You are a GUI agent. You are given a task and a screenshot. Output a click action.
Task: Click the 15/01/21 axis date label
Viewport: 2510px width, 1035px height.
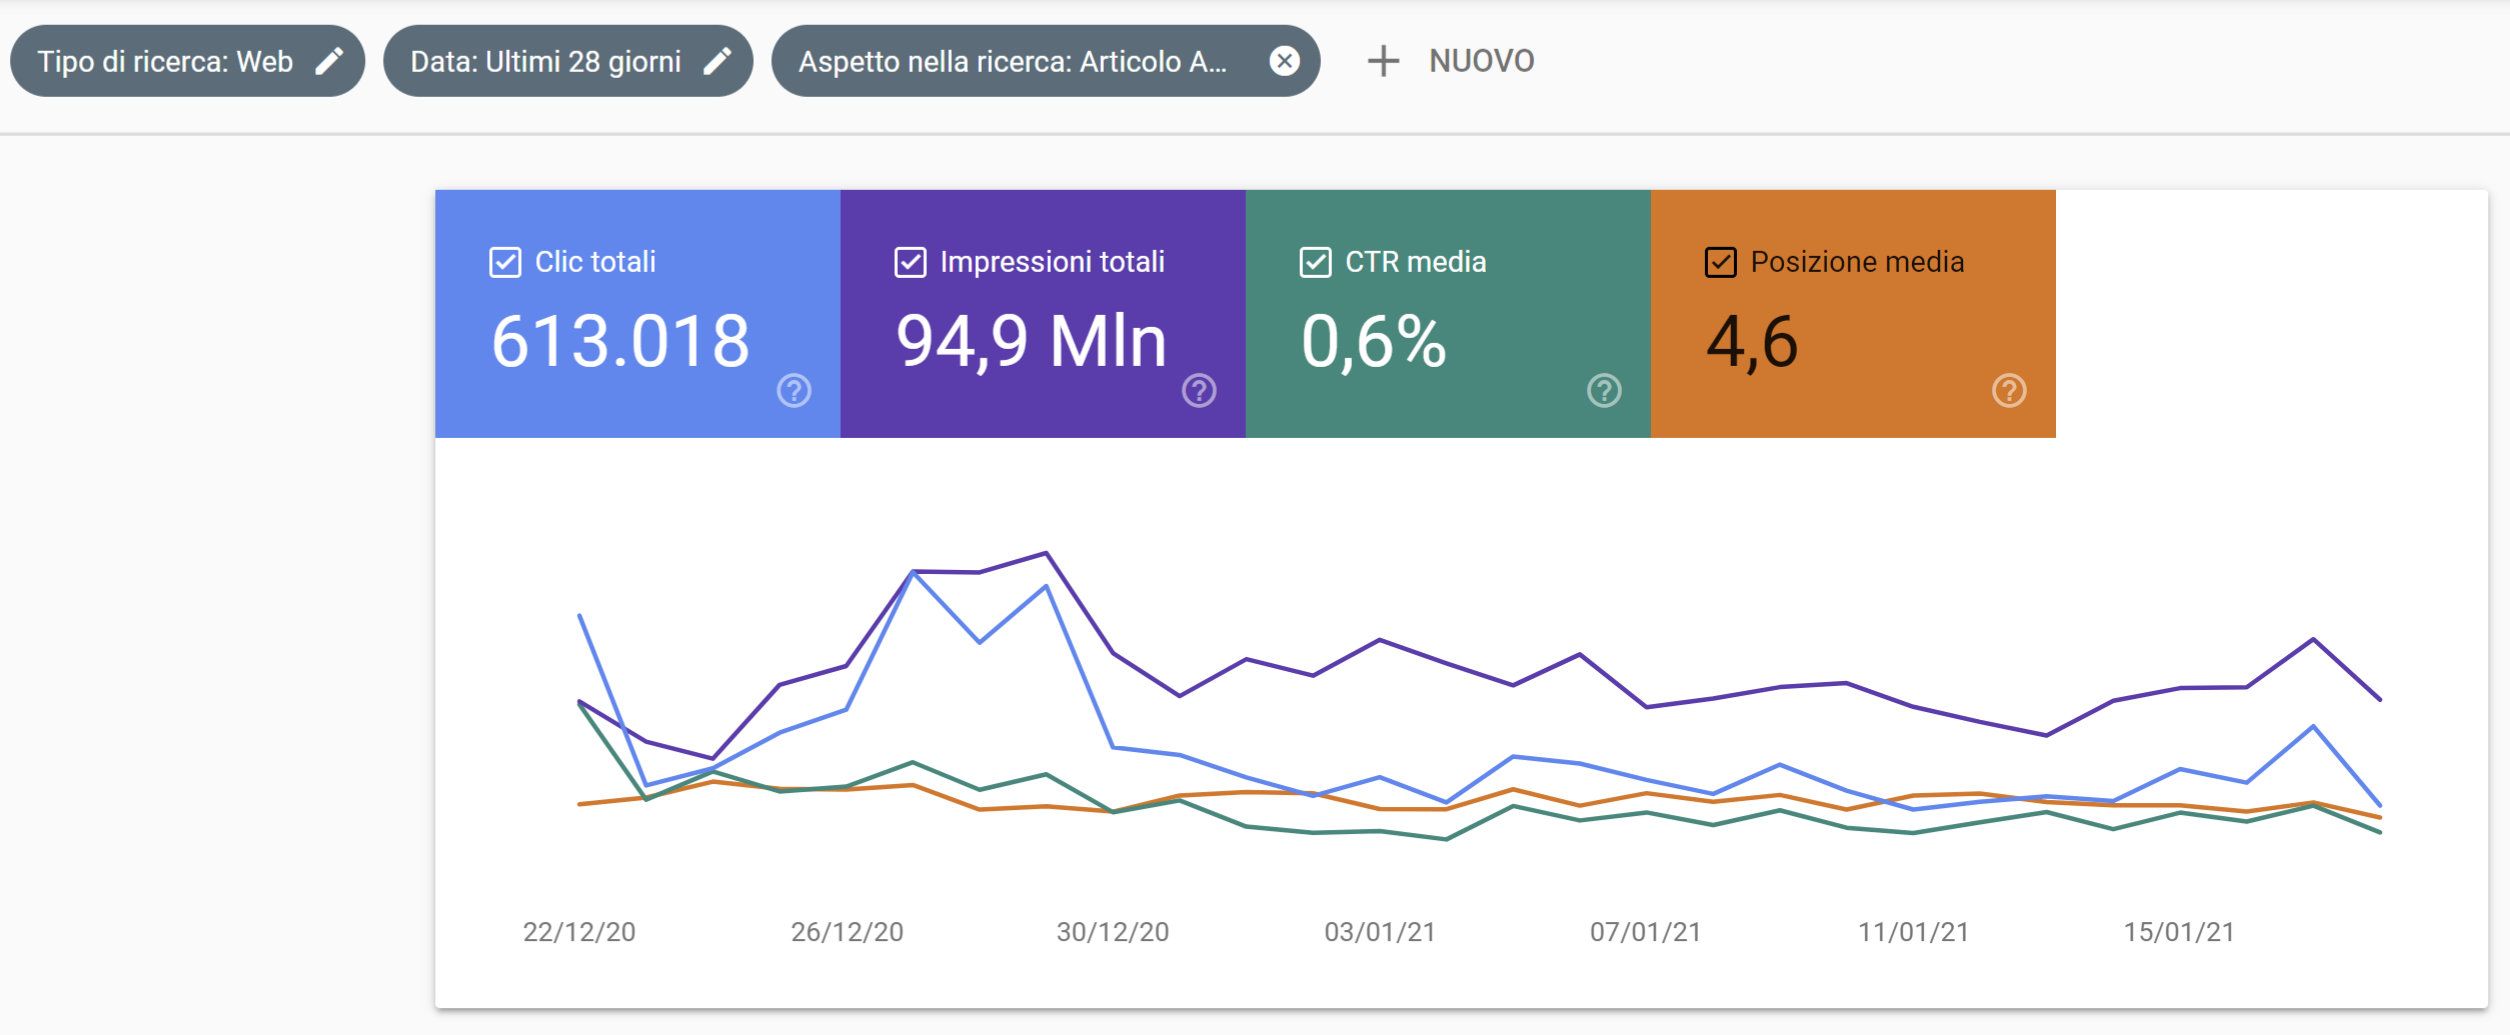point(2180,932)
